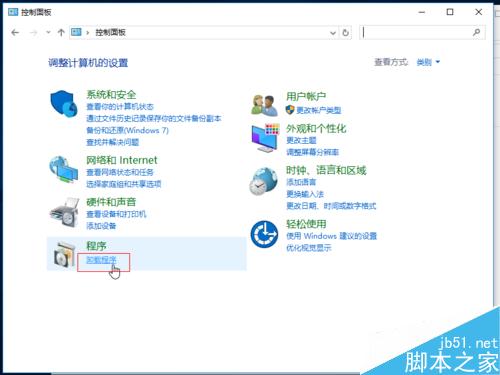Click 更改主题 link
This screenshot has height=375, width=500.
point(301,140)
